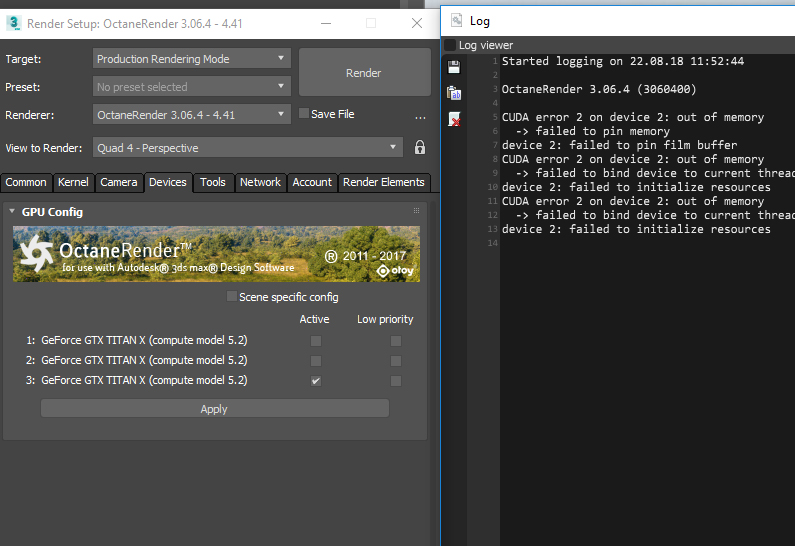The height and width of the screenshot is (546, 795).
Task: Uncheck Active for GPU 3 TITAN X
Action: point(316,381)
